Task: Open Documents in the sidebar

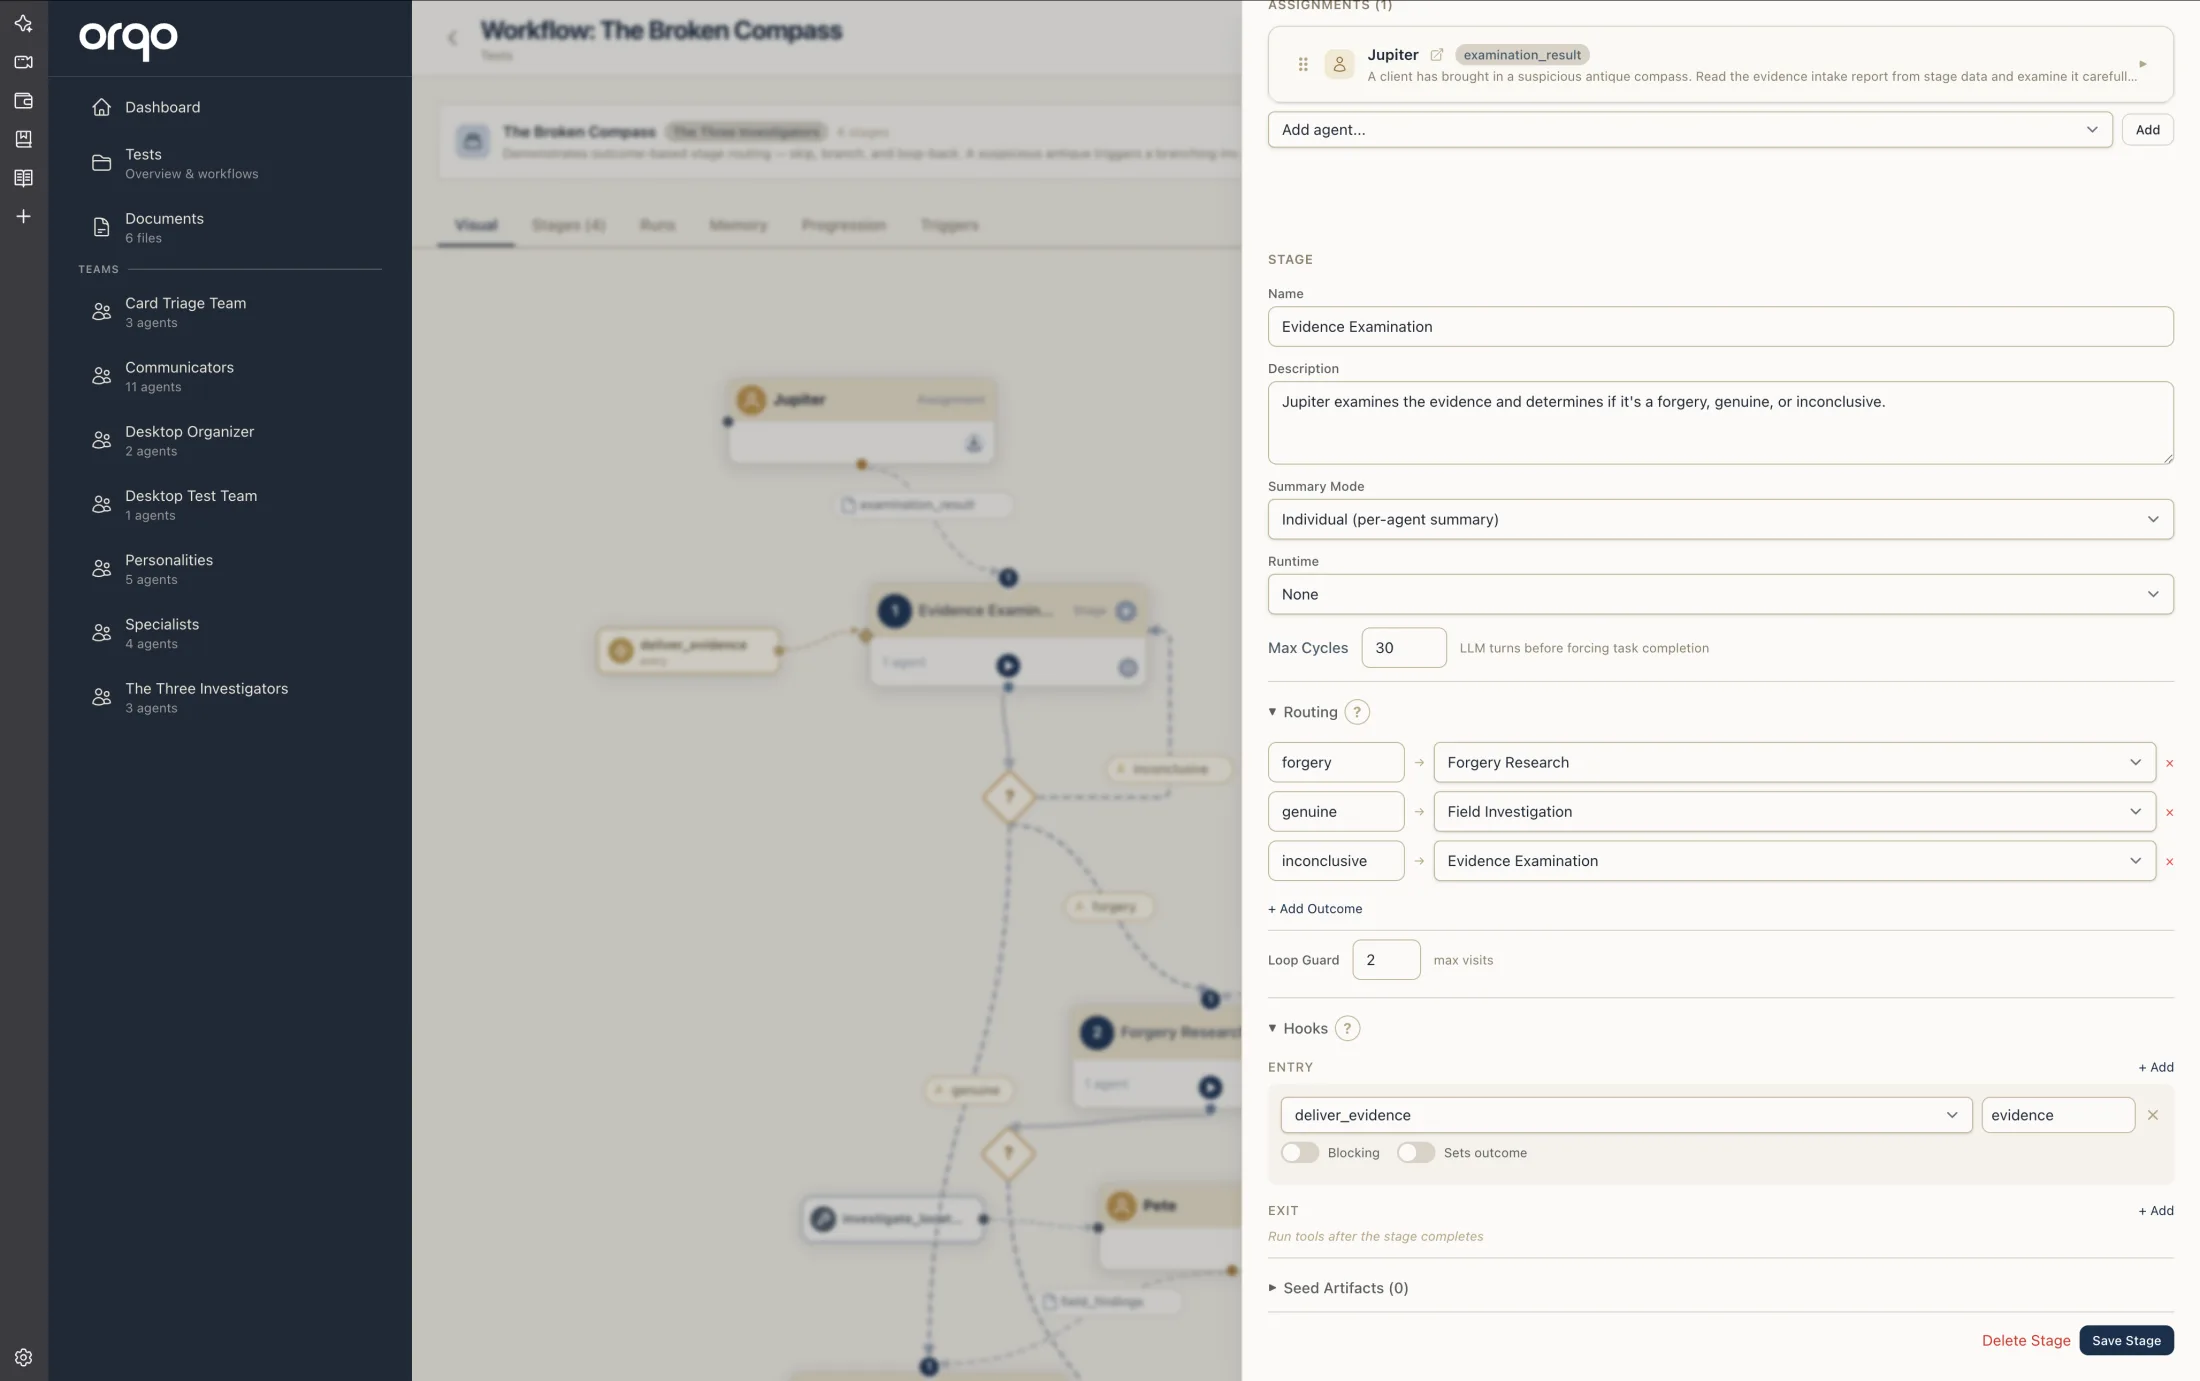Action: pyautogui.click(x=230, y=227)
